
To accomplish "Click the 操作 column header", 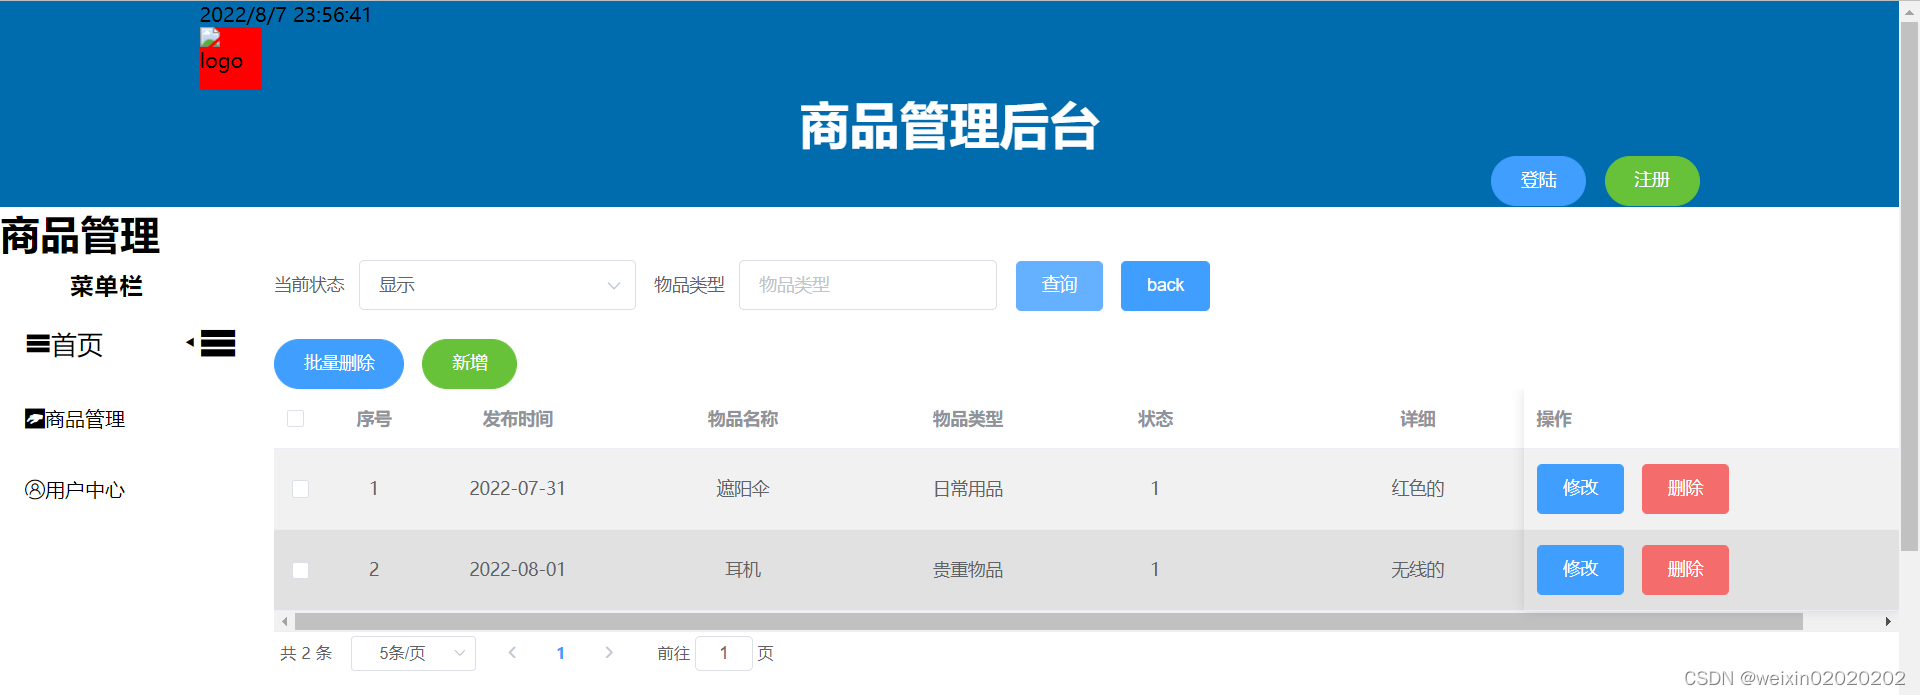I will coord(1554,419).
